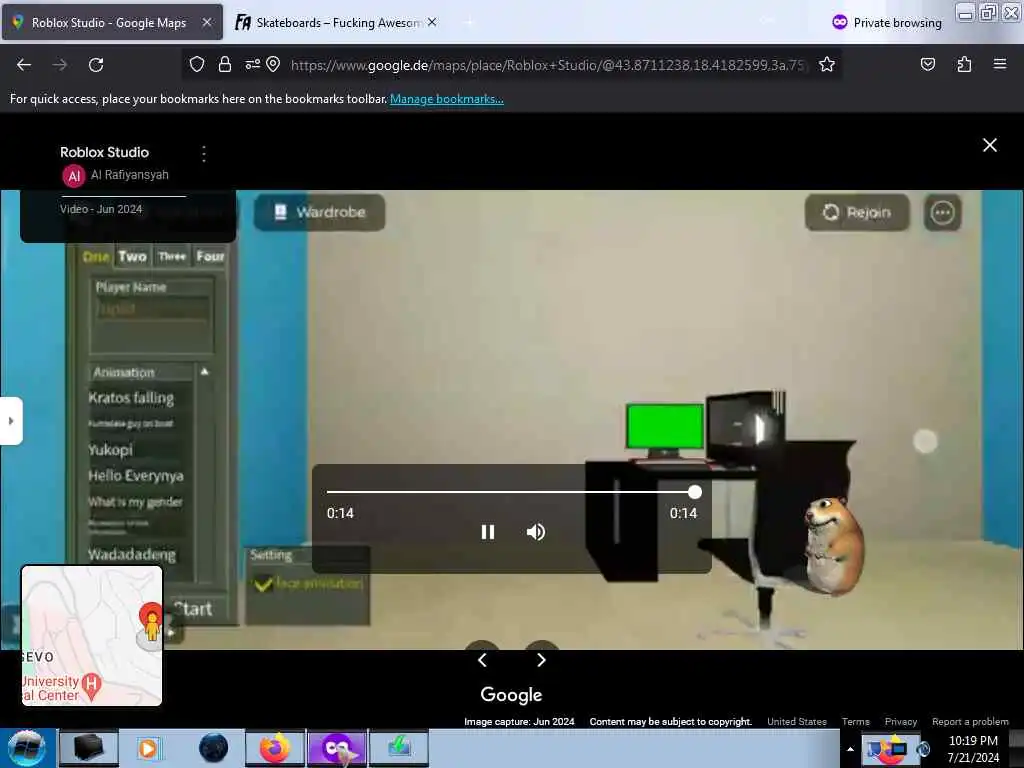Open the new tab plus button

point(468,23)
